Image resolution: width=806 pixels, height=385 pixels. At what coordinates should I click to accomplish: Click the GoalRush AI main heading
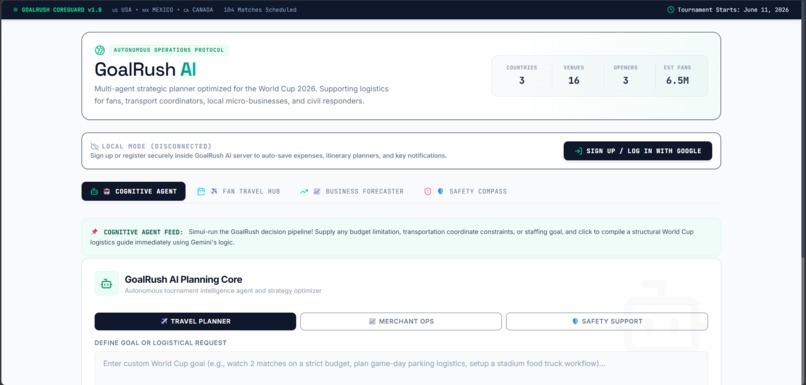(145, 70)
